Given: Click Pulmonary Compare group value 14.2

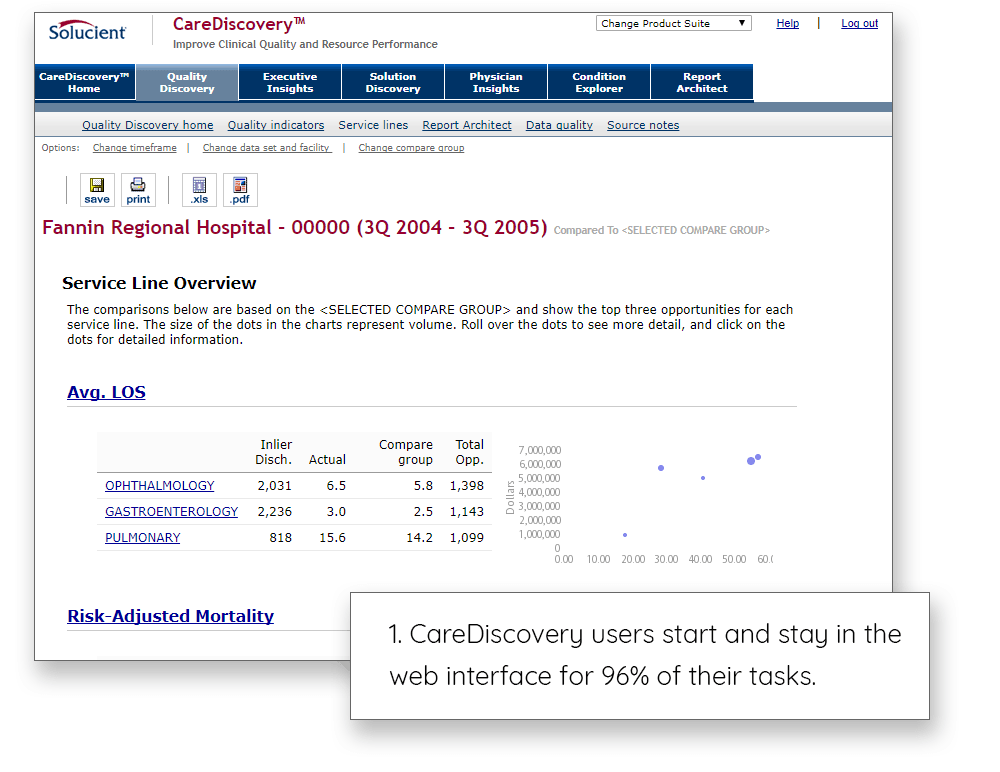Looking at the screenshot, I should 419,538.
